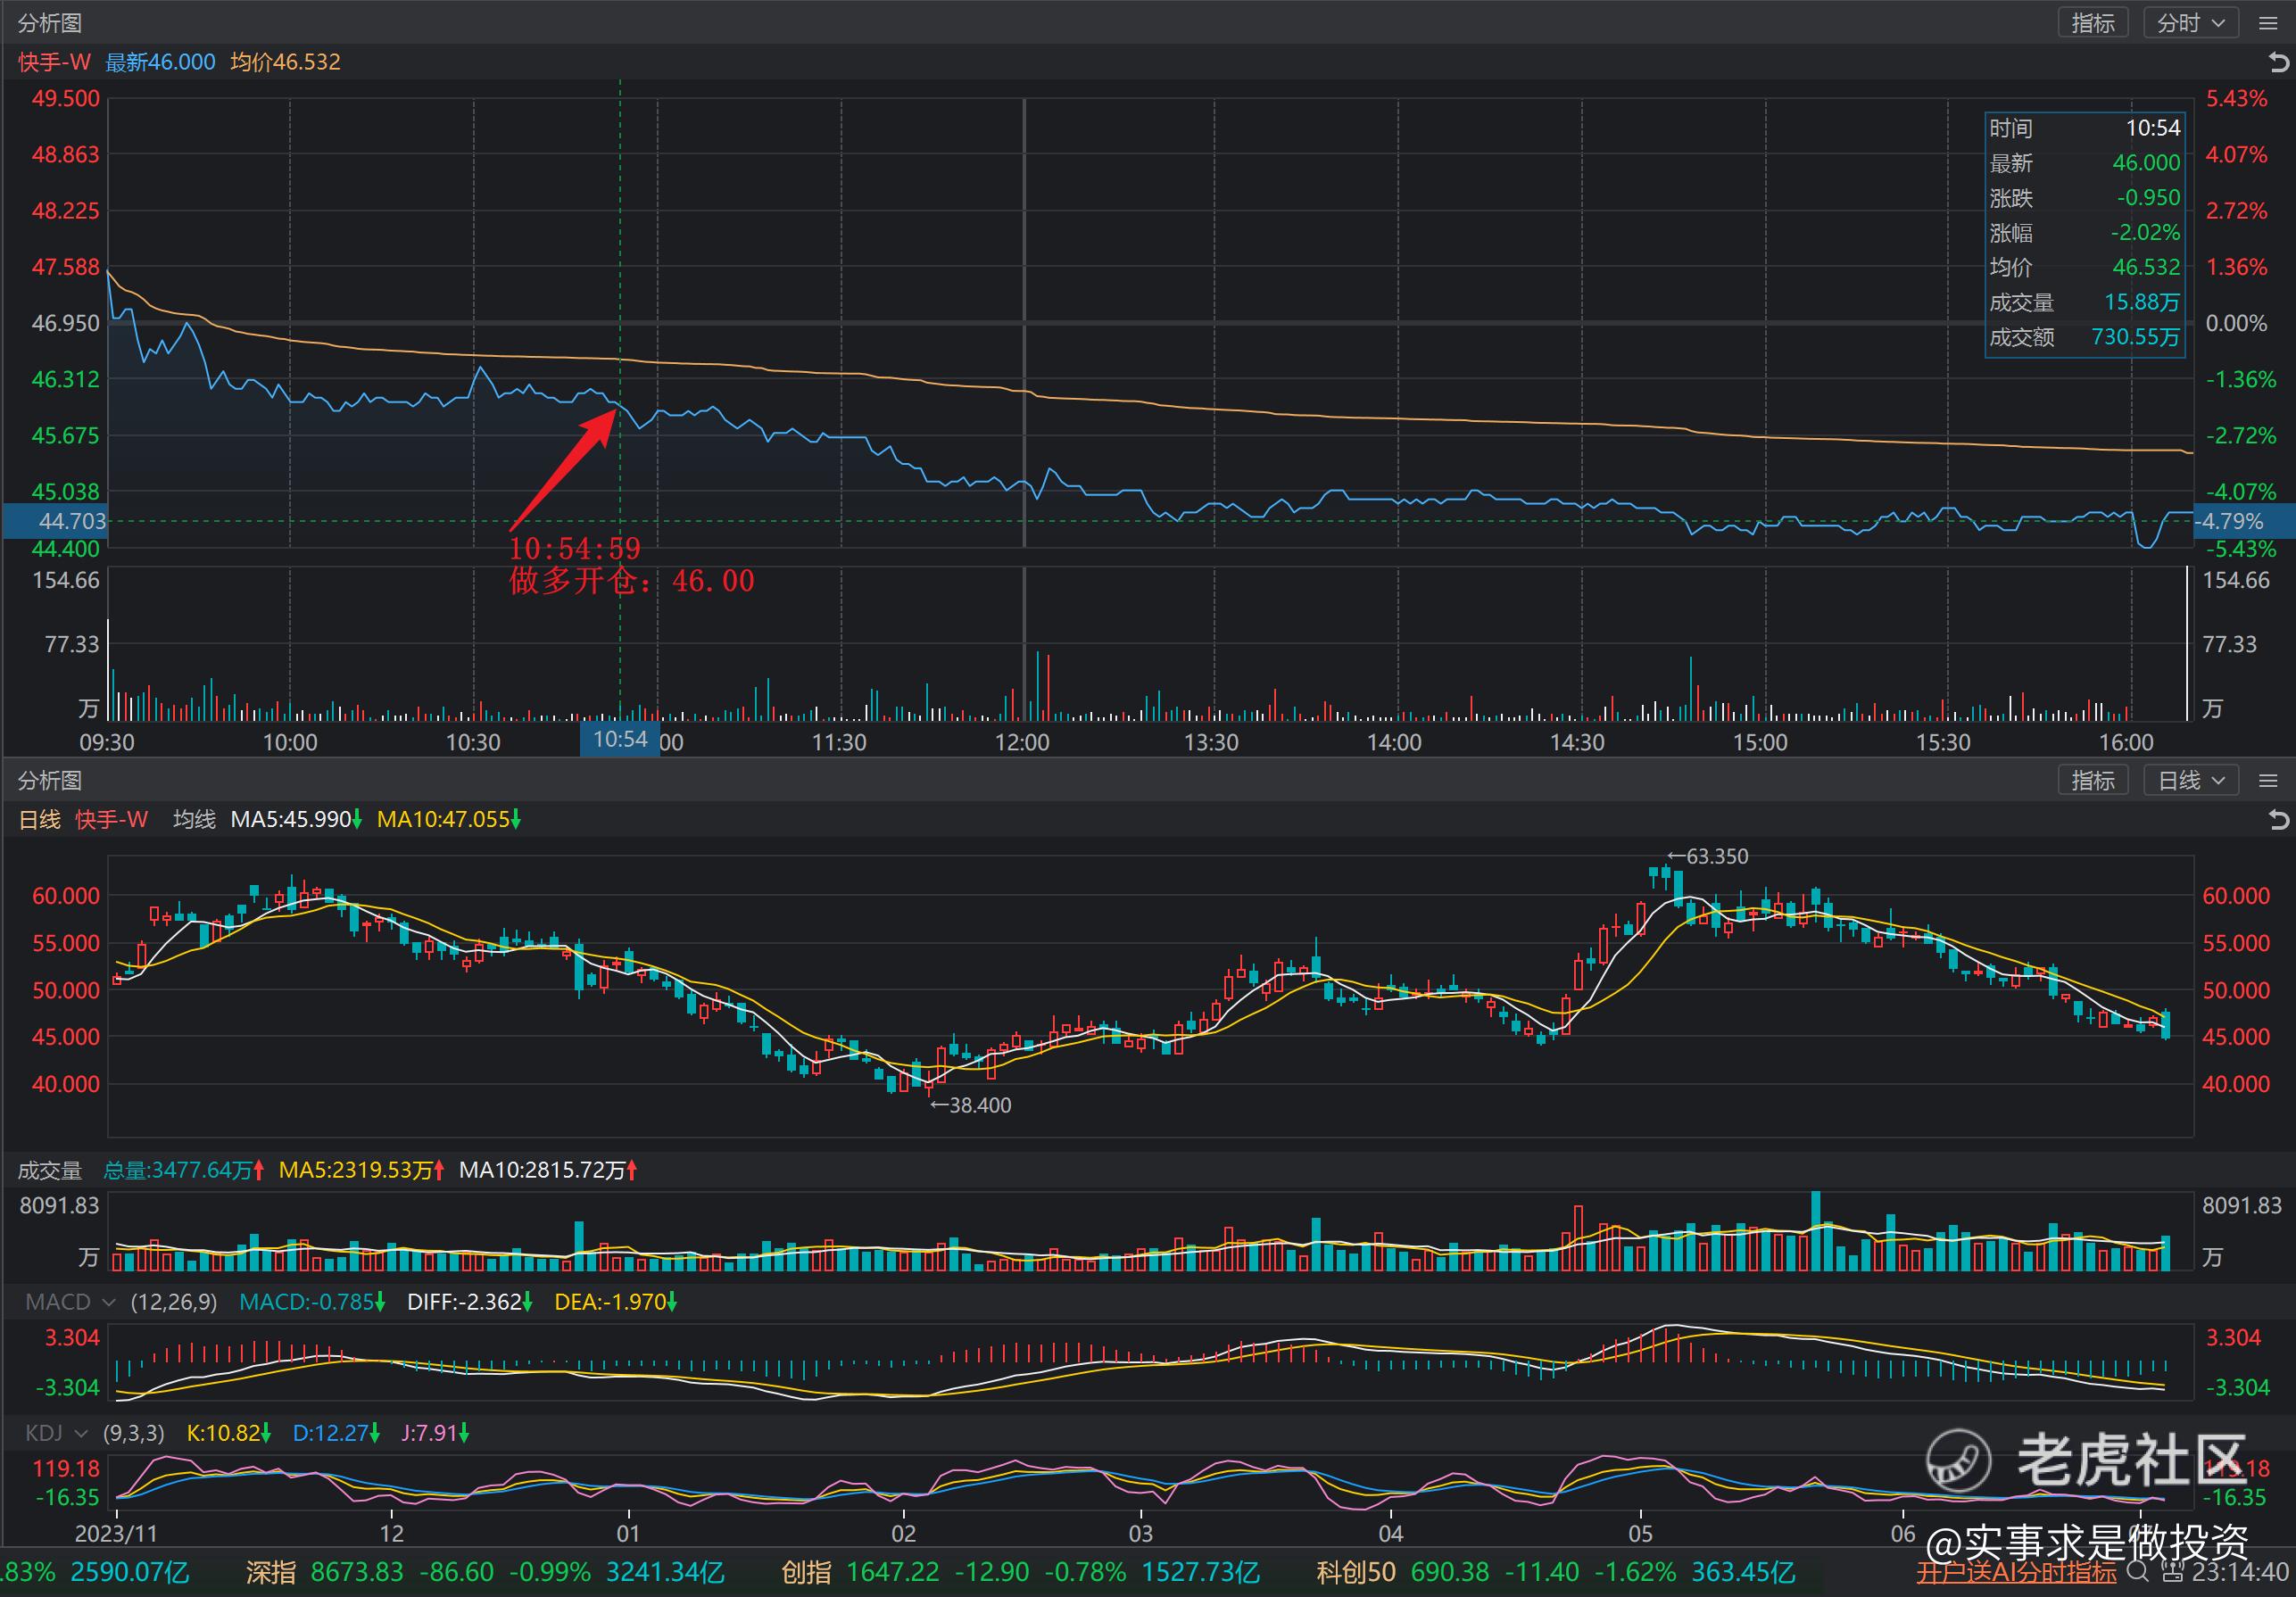The width and height of the screenshot is (2296, 1597).
Task: Click the (9,3,3) KDJ parameters
Action: click(x=134, y=1433)
